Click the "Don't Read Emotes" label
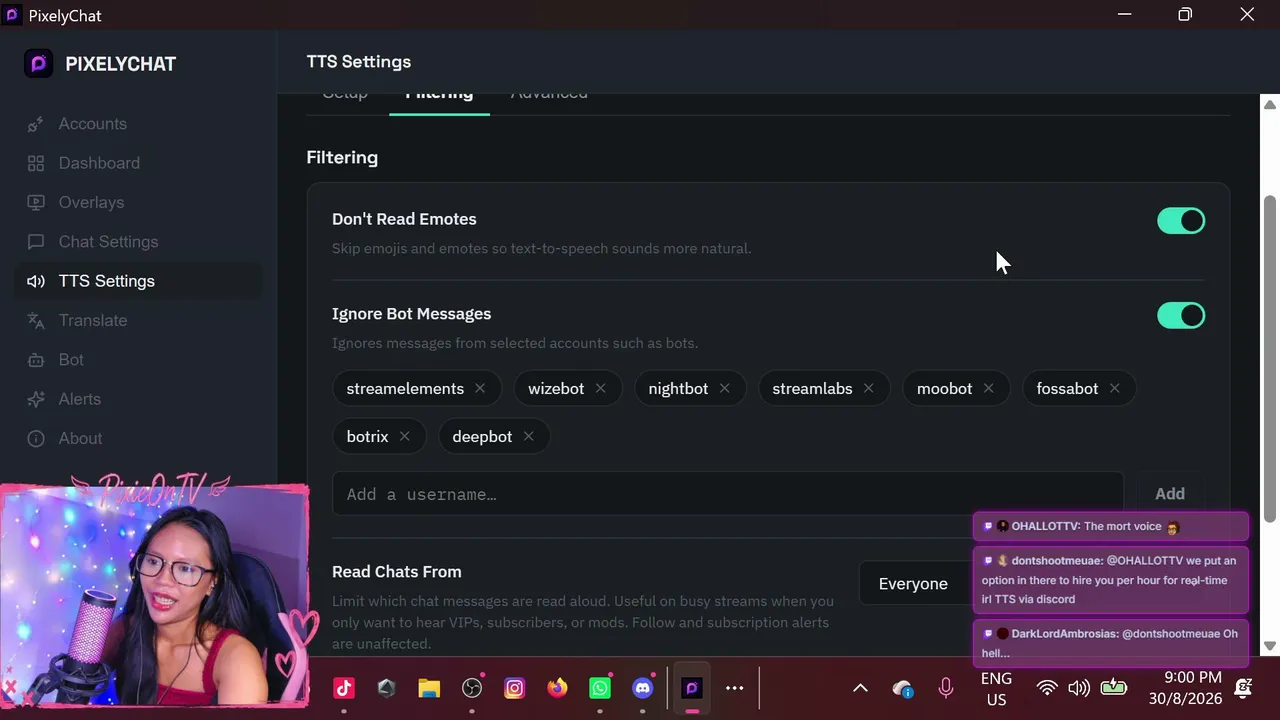The width and height of the screenshot is (1280, 720). pos(404,219)
